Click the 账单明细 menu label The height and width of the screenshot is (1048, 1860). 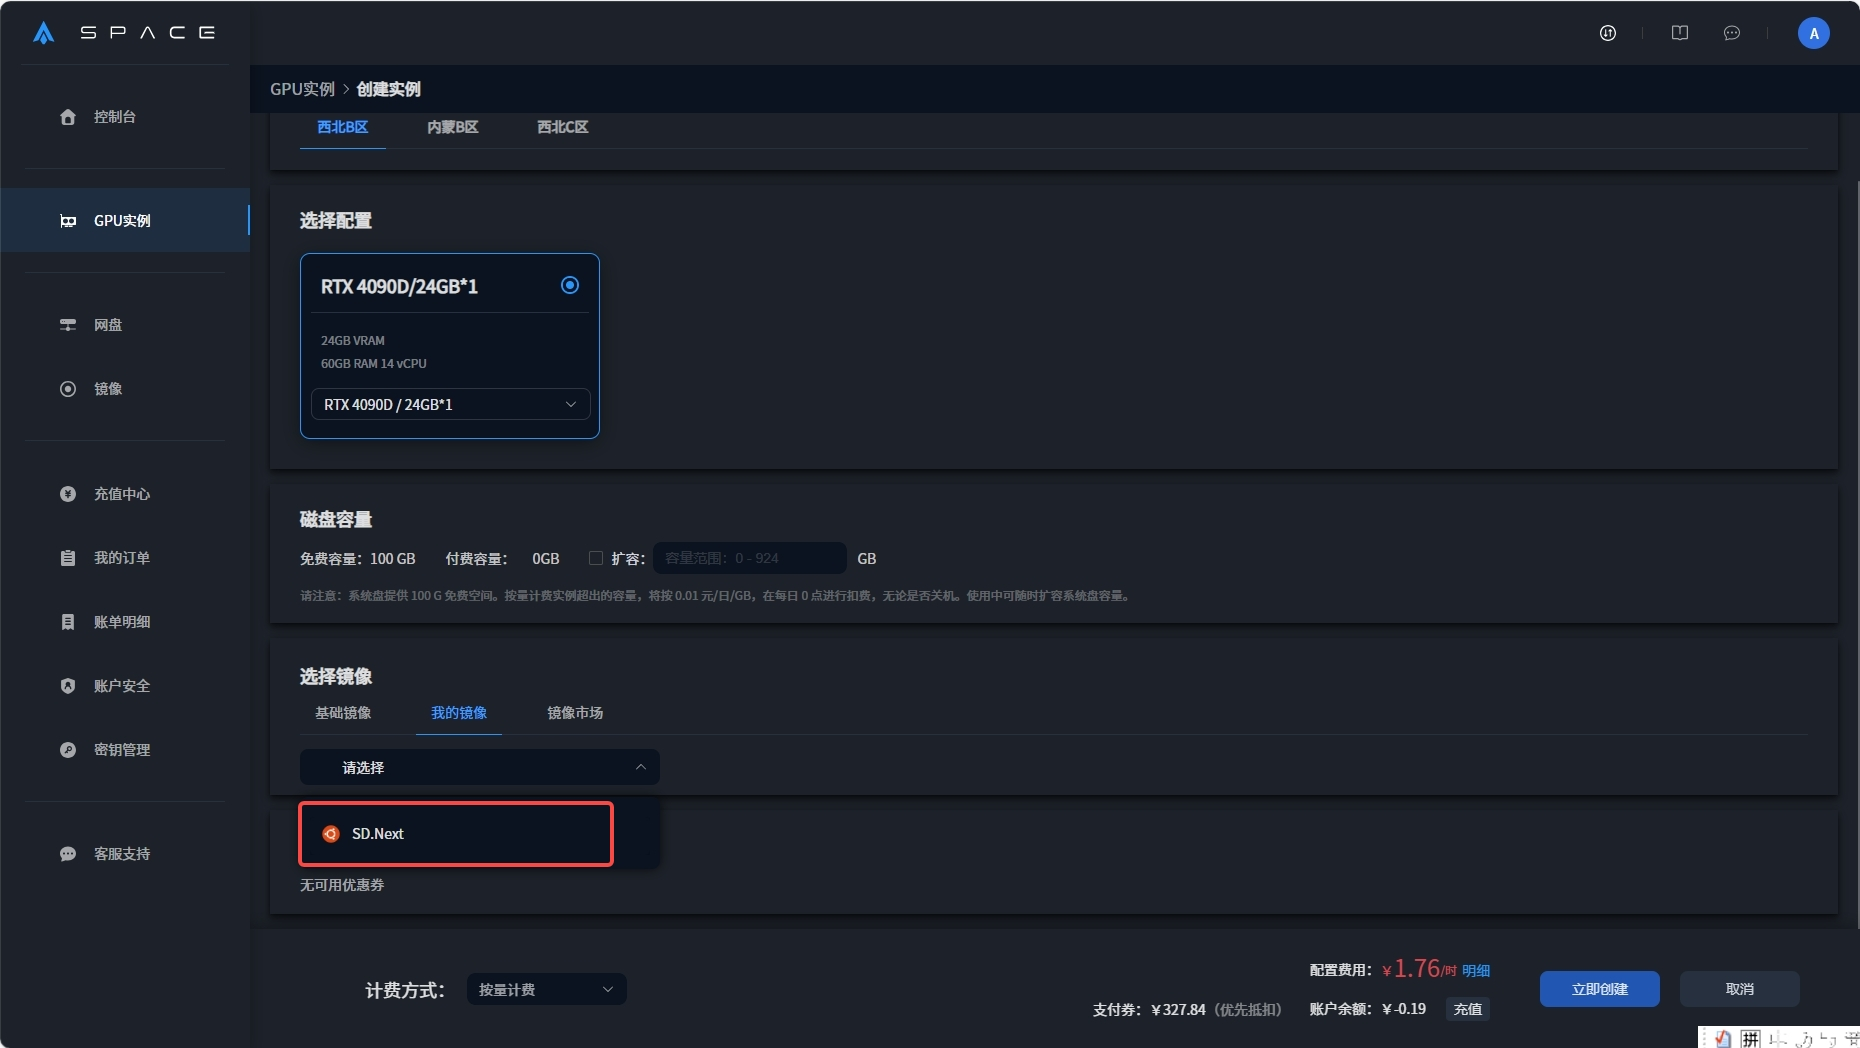122,622
